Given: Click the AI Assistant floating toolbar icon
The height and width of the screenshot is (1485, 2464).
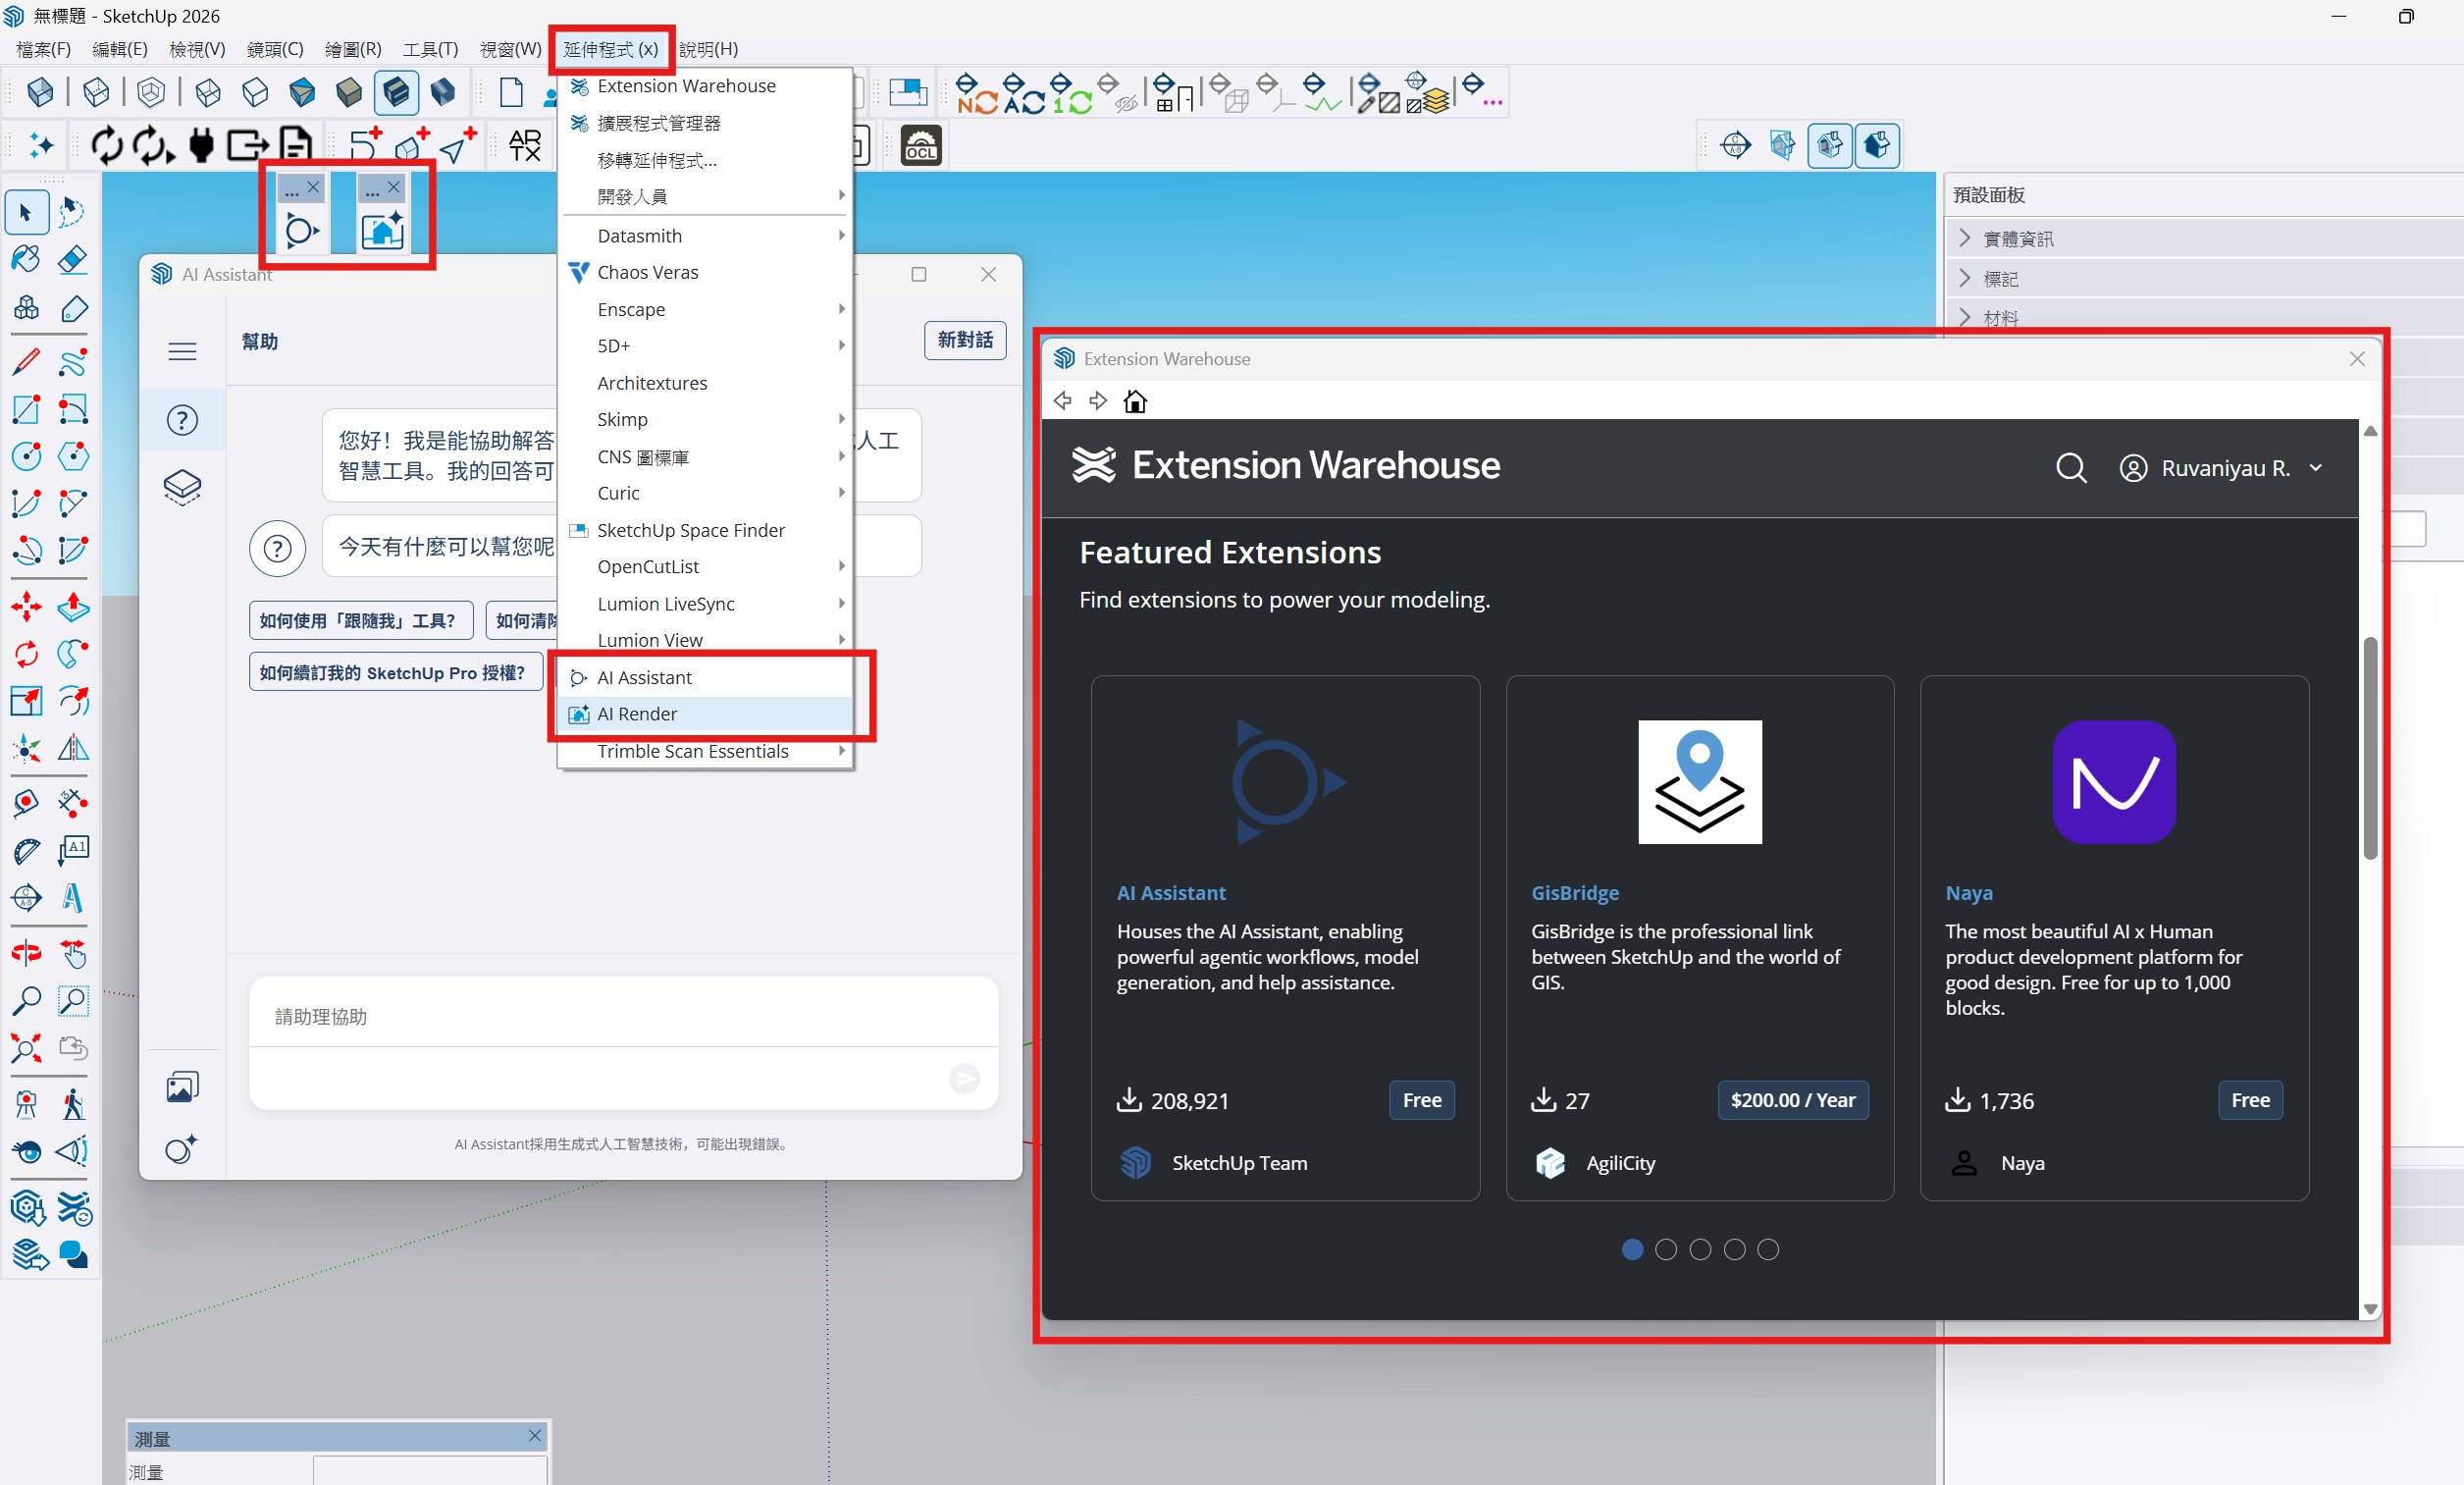Looking at the screenshot, I should coord(301,230).
